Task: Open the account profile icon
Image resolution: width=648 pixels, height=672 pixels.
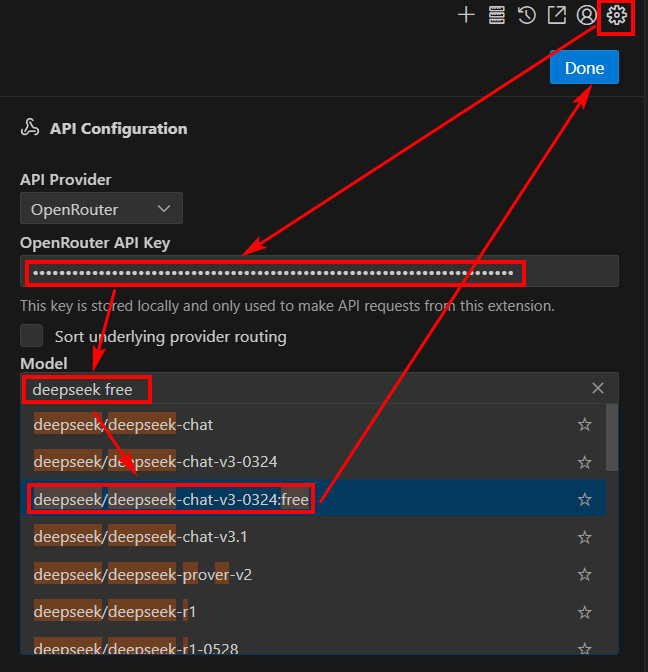Action: 586,15
